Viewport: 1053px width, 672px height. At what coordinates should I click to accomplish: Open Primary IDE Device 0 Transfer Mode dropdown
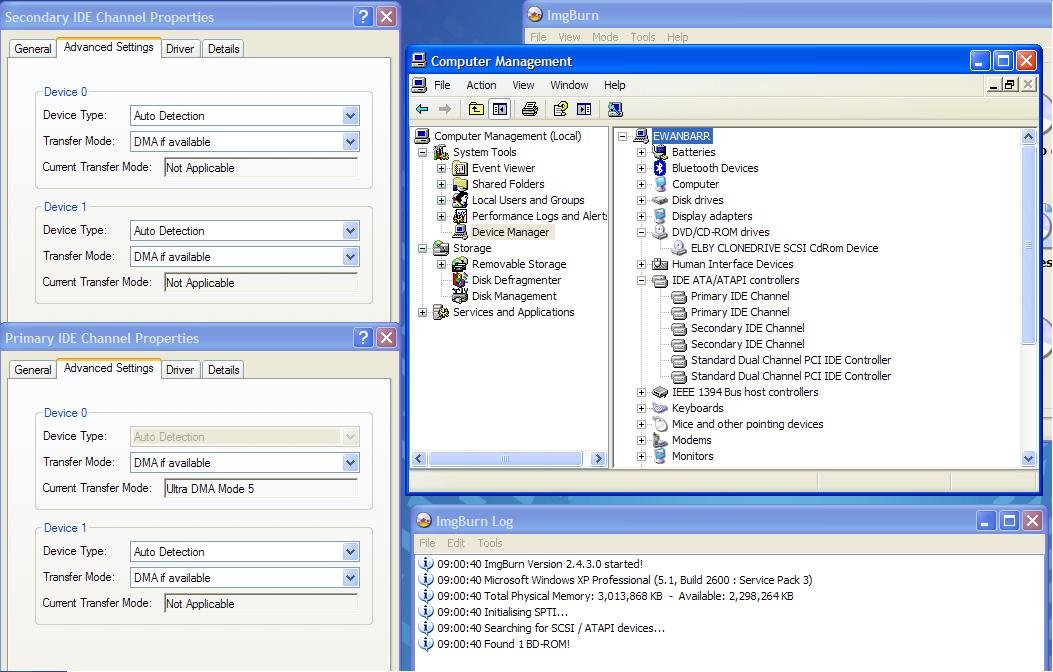point(351,463)
